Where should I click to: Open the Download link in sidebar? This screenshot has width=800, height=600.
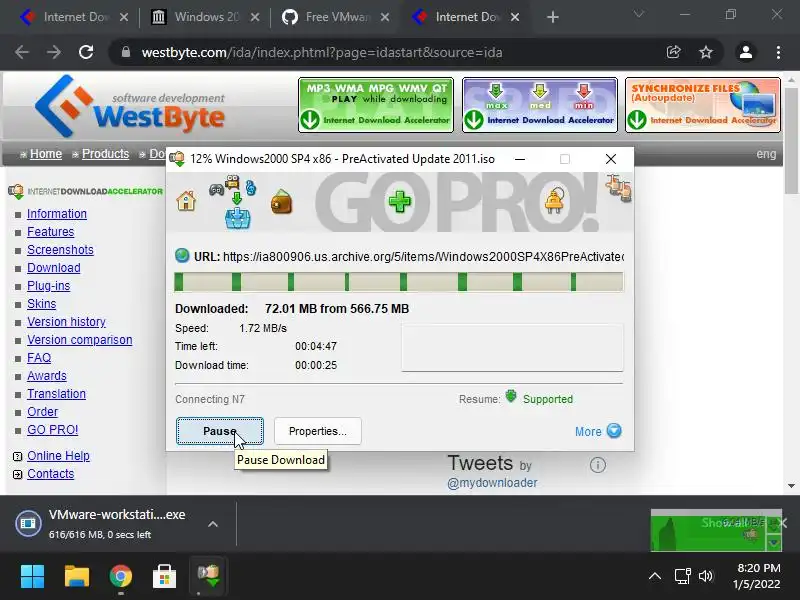54,268
